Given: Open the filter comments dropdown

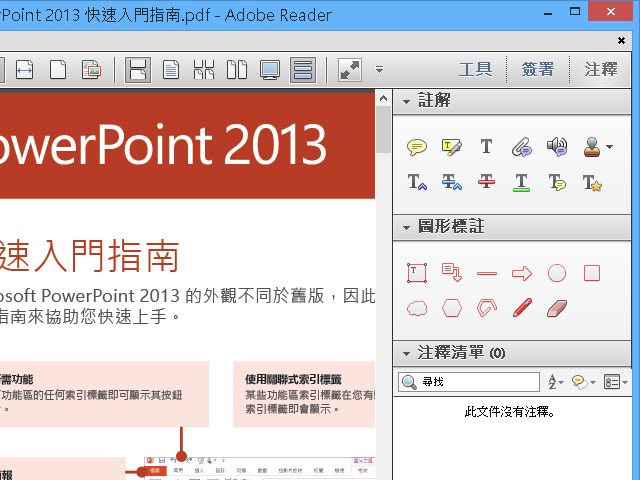Looking at the screenshot, I should pos(584,382).
